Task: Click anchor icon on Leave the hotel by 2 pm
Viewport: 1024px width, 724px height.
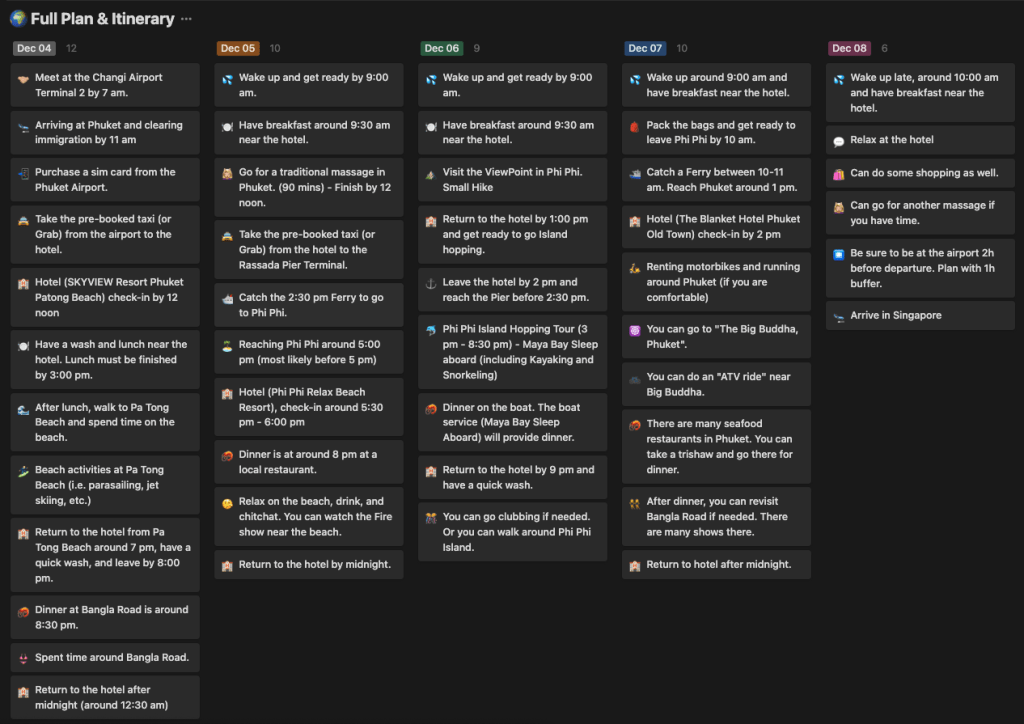Action: pos(431,284)
